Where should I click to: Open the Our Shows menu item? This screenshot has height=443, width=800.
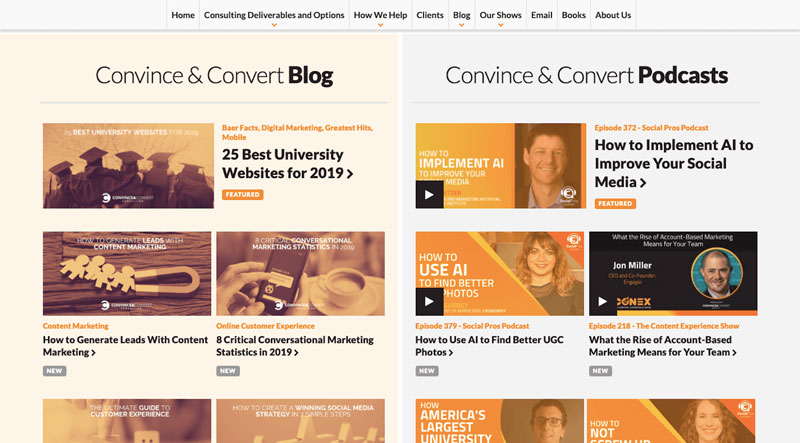[501, 15]
